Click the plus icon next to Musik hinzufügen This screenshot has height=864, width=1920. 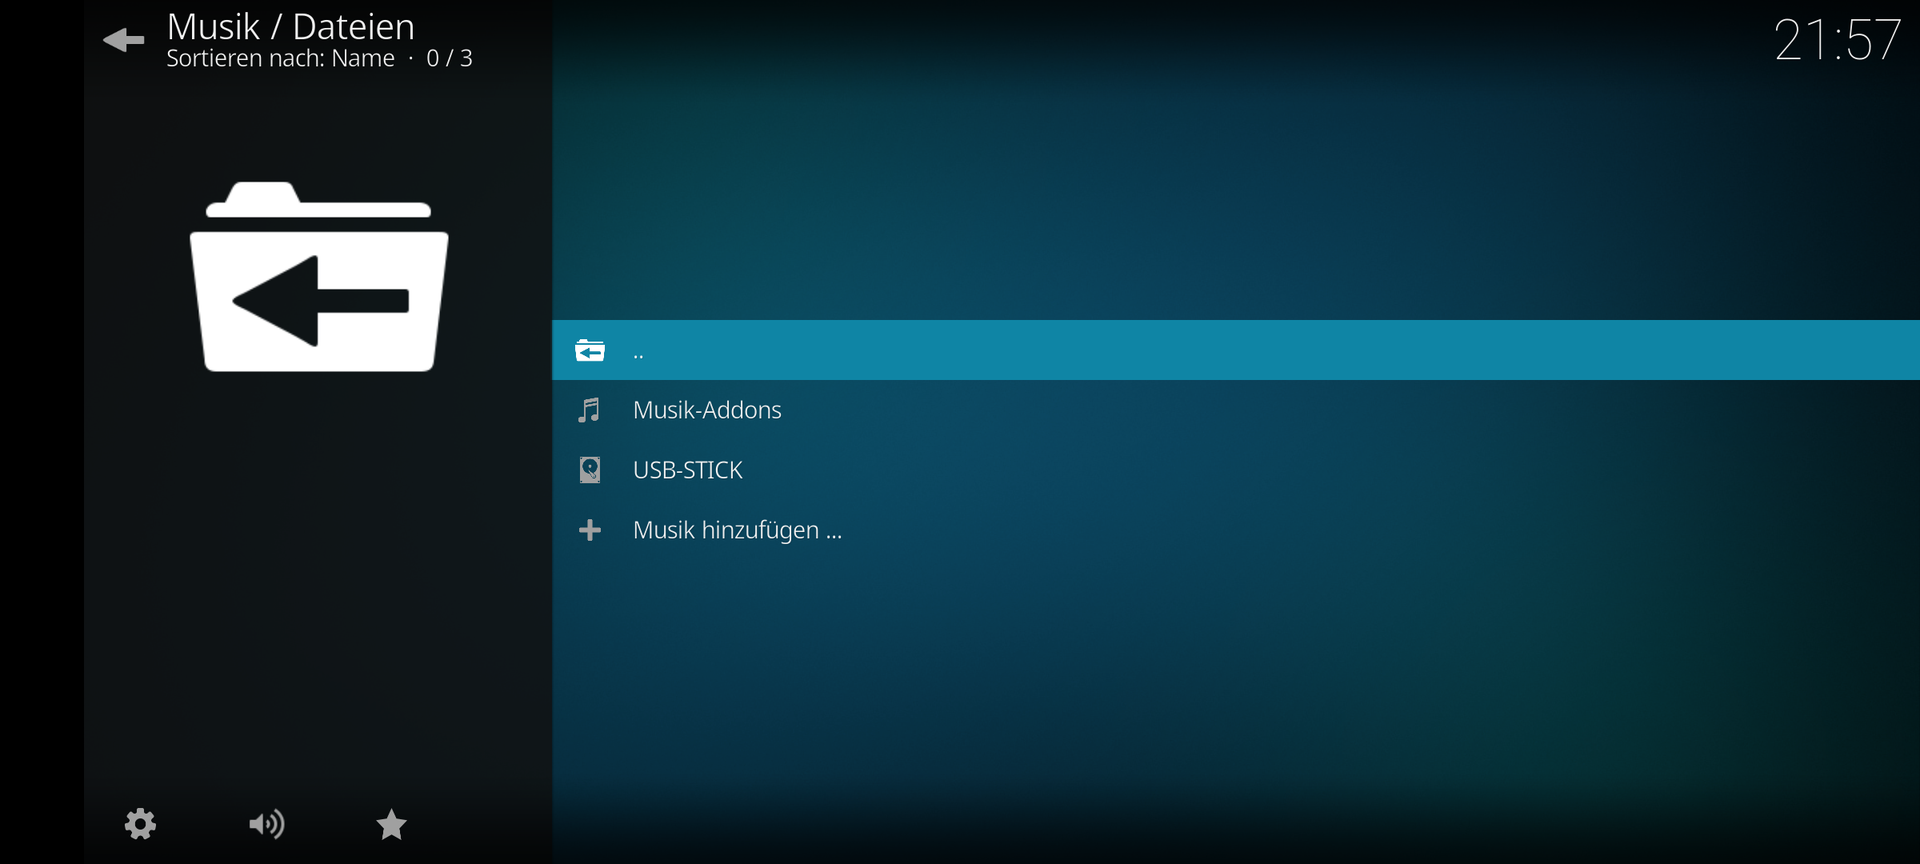click(x=590, y=530)
